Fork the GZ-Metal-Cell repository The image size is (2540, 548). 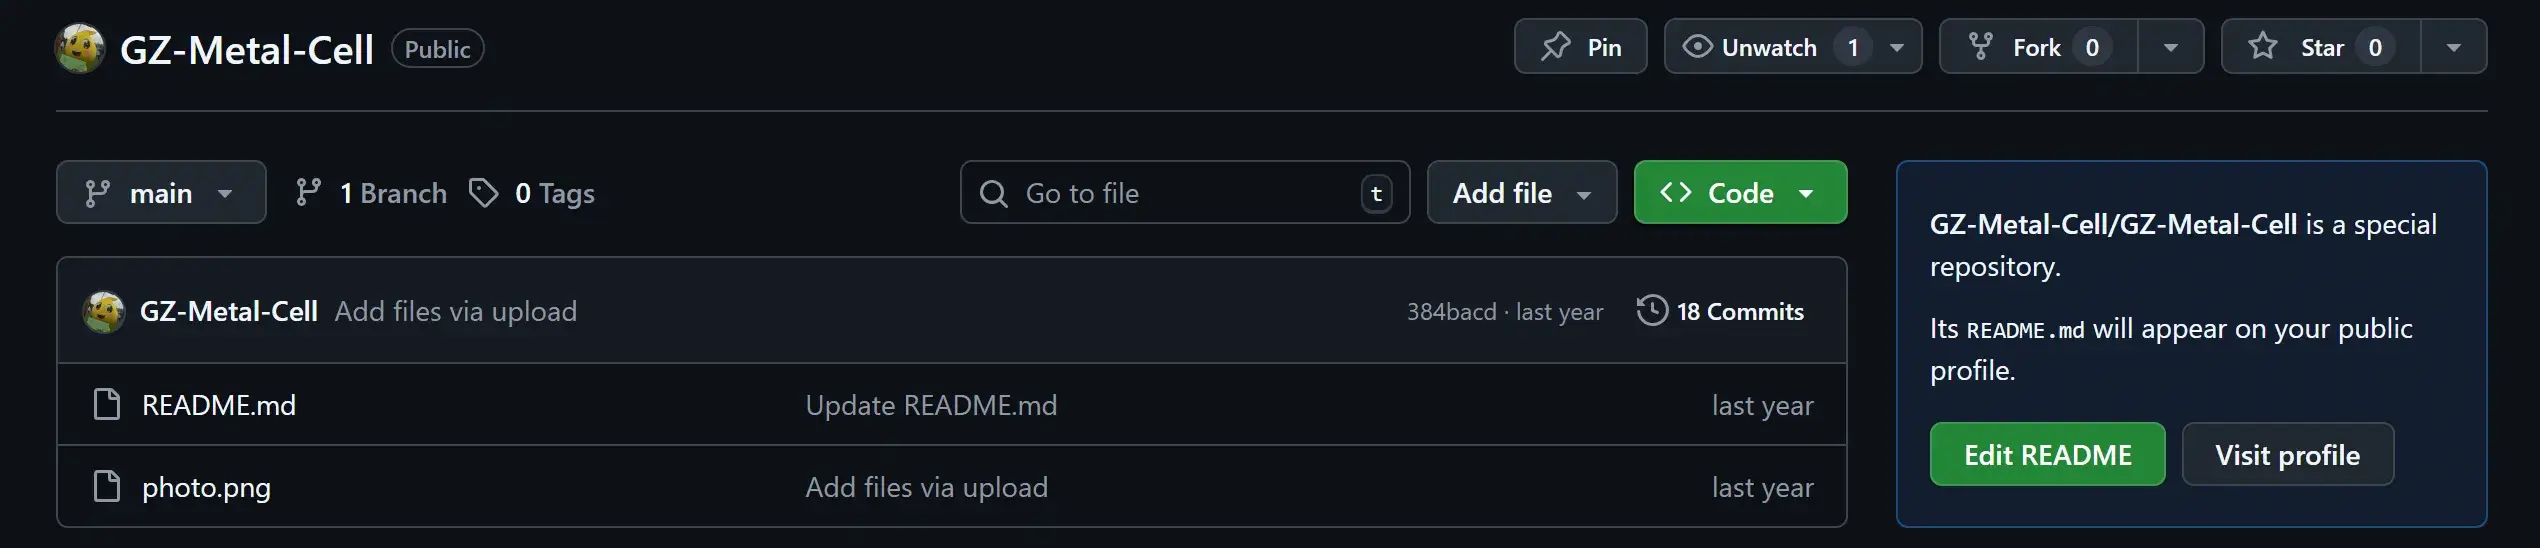coord(2036,47)
